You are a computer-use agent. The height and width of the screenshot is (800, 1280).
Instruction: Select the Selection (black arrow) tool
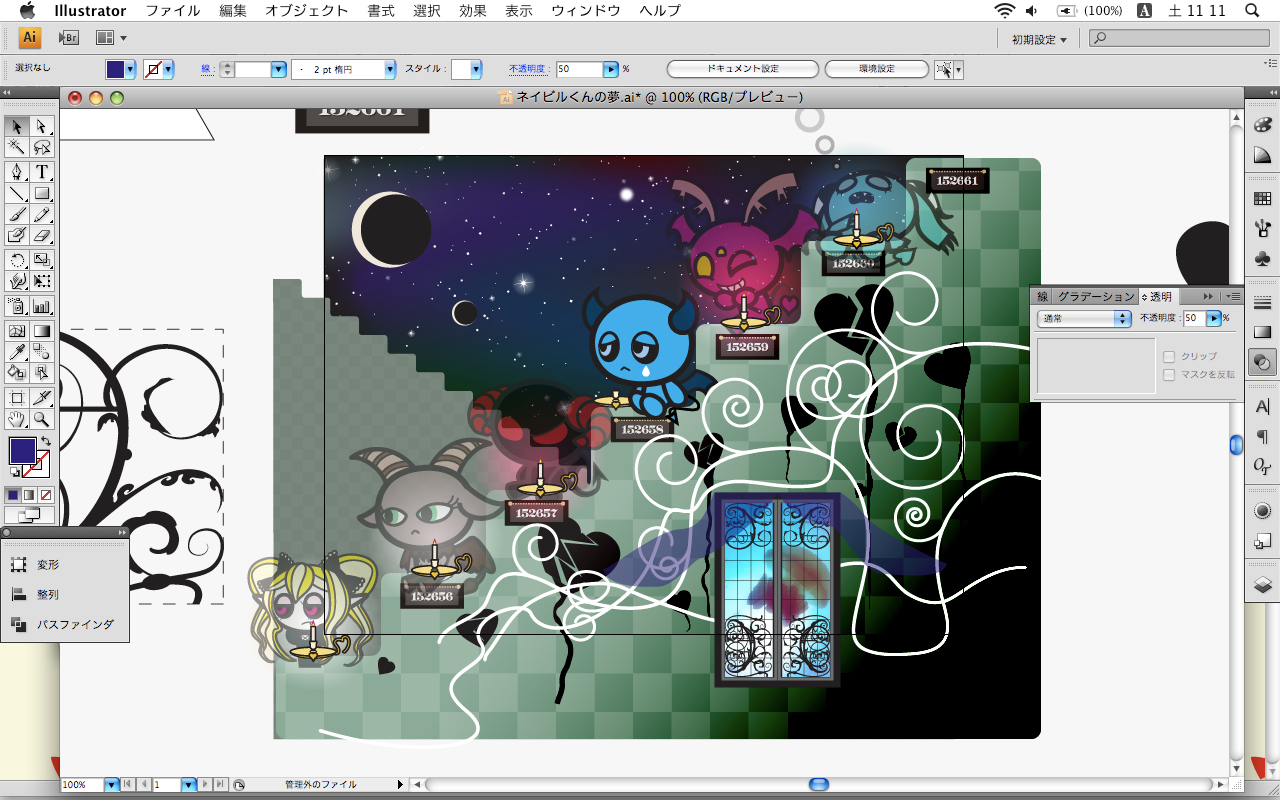16,126
